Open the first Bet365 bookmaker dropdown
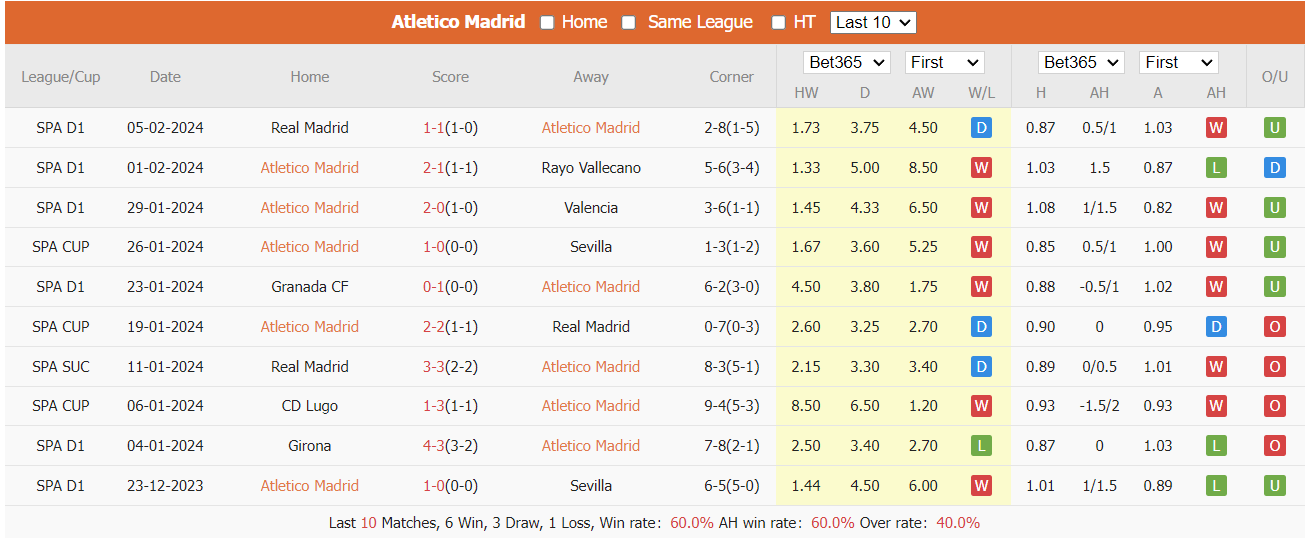Screen dimensions: 1307x538 (x=847, y=62)
